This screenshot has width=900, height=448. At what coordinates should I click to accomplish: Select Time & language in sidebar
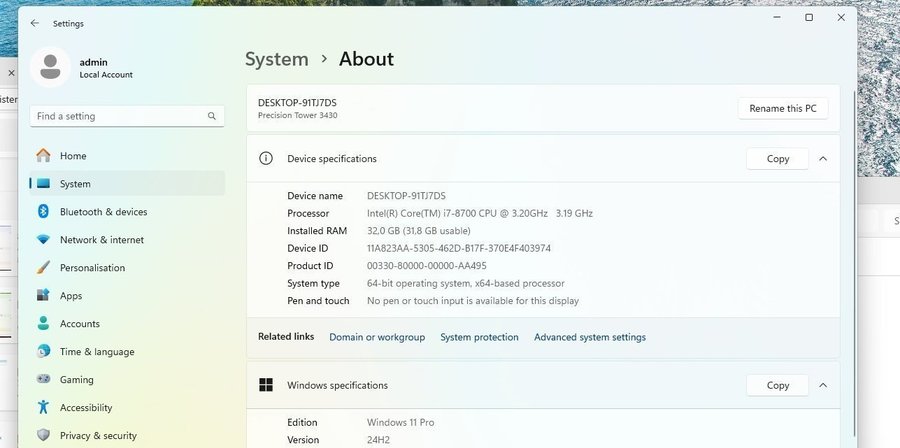(x=96, y=352)
